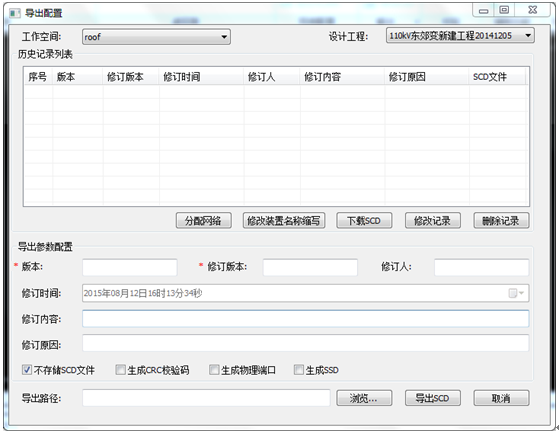Click the 导出SCD button

(x=432, y=398)
